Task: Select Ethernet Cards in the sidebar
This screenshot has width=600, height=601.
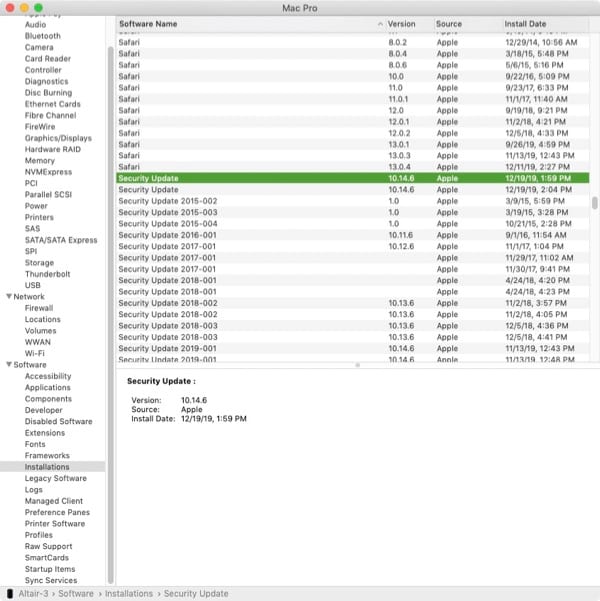Action: click(53, 104)
